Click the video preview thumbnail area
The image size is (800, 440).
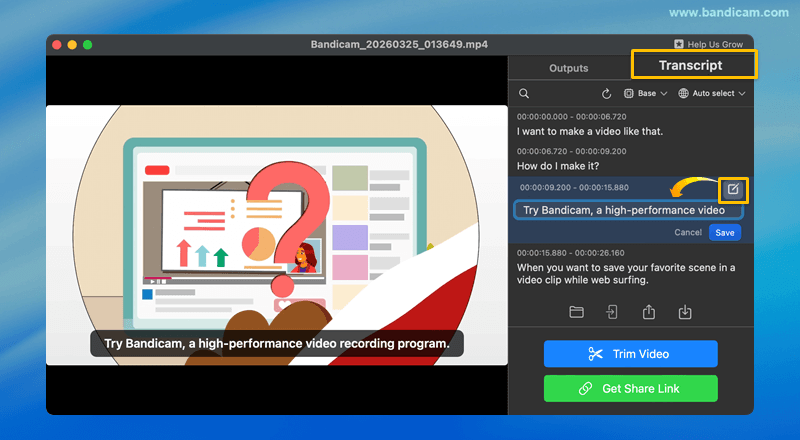click(x=277, y=235)
